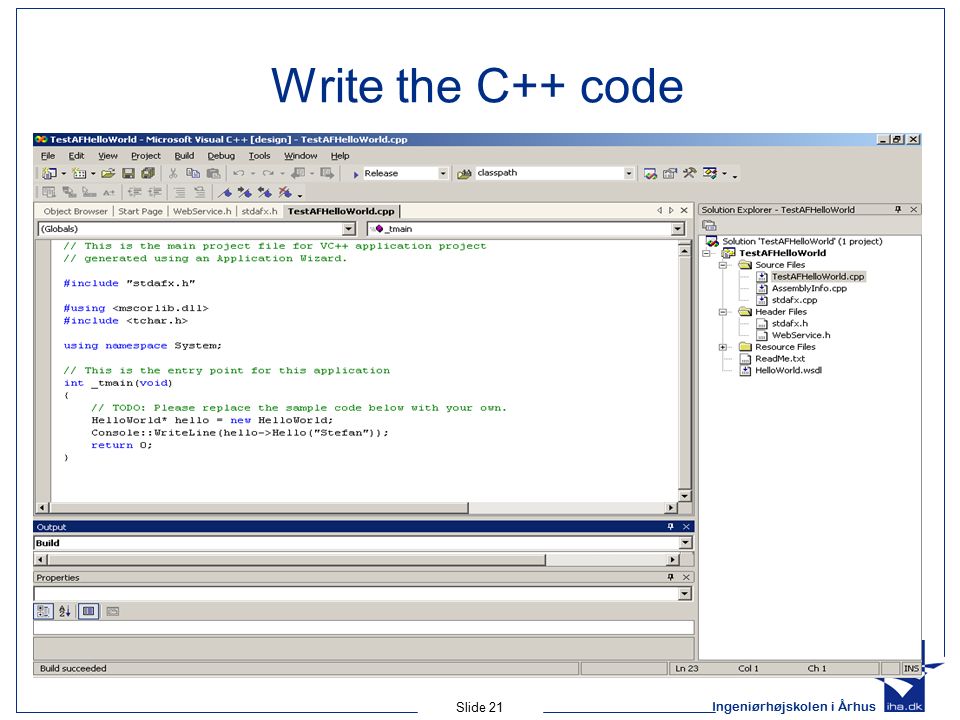Select HelloWorld.wsdl in Solution Explorer
The image size is (960, 720).
[788, 370]
